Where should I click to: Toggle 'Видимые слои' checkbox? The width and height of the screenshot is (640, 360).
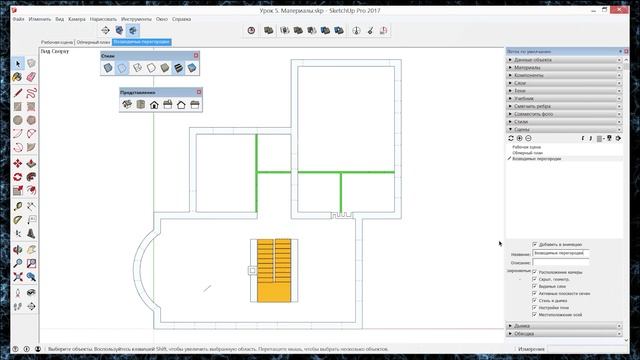[x=535, y=286]
